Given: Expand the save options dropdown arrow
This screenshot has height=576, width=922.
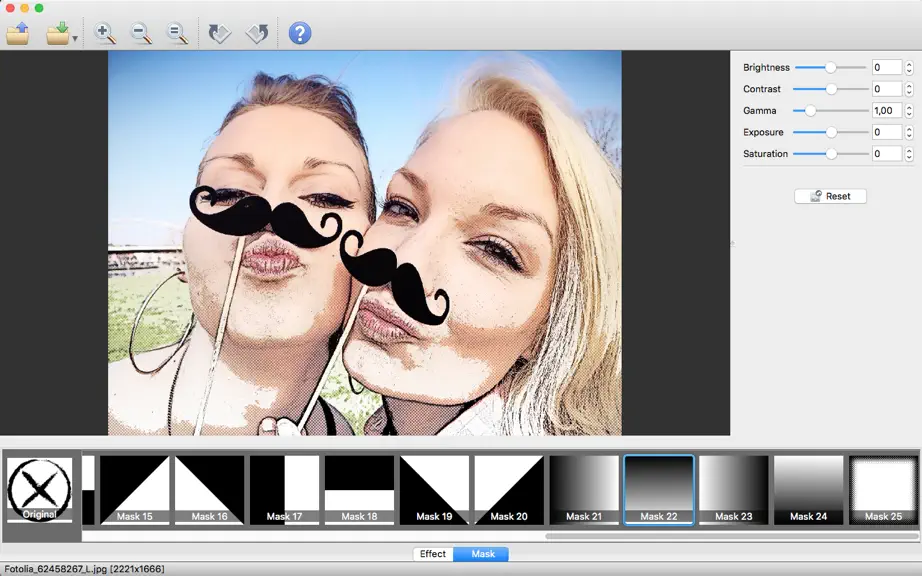Looking at the screenshot, I should point(75,39).
